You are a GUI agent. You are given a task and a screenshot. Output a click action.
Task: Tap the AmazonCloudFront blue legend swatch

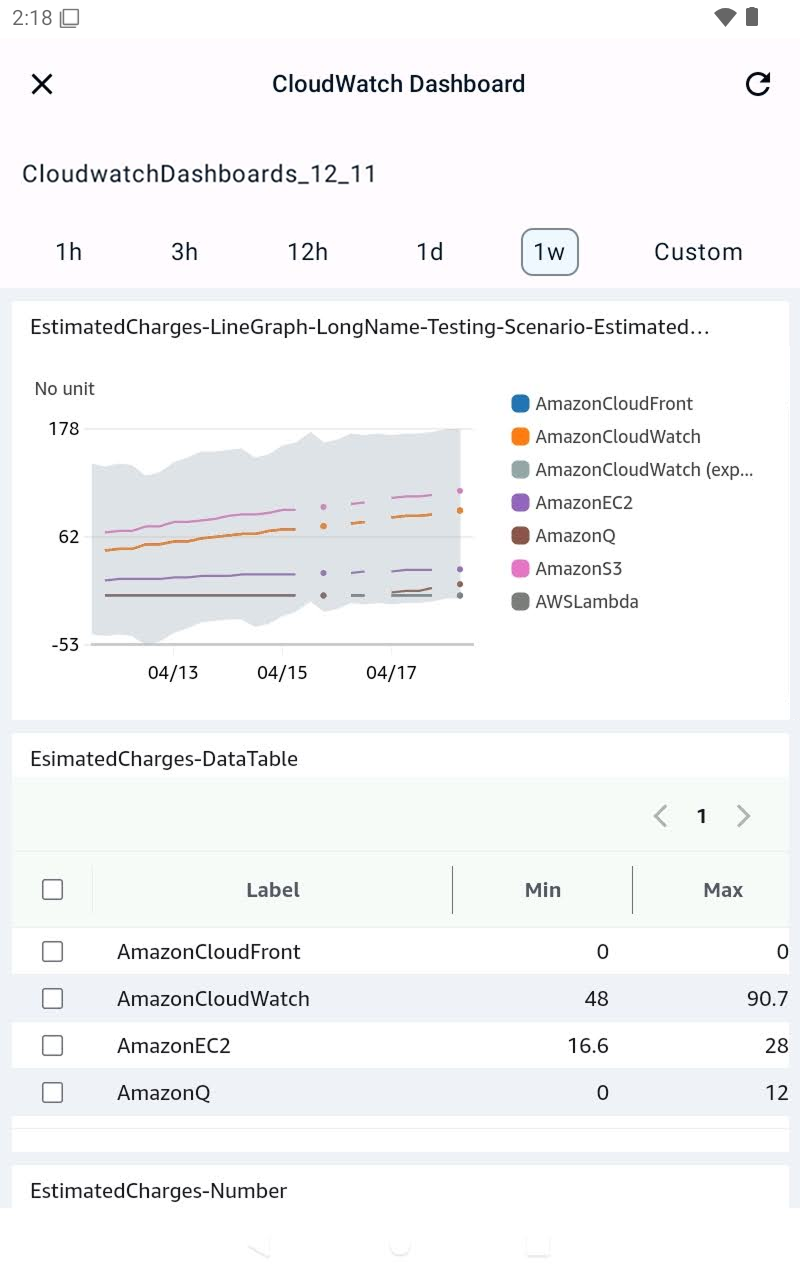point(520,404)
